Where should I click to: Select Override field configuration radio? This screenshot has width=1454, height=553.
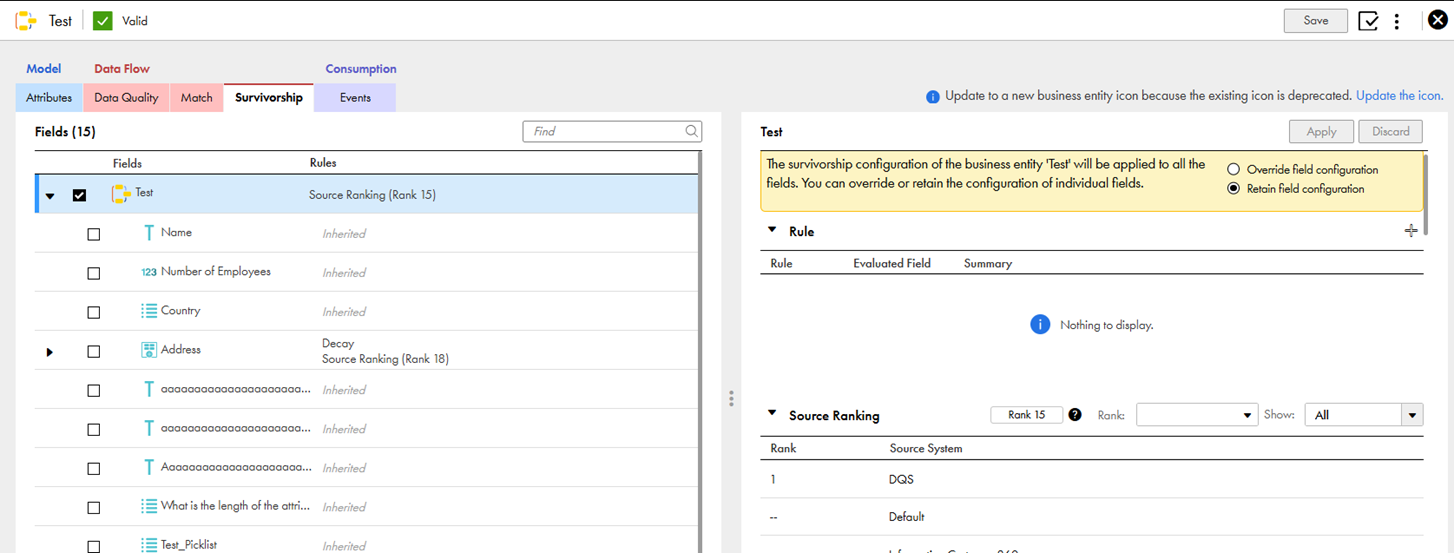(x=1233, y=170)
